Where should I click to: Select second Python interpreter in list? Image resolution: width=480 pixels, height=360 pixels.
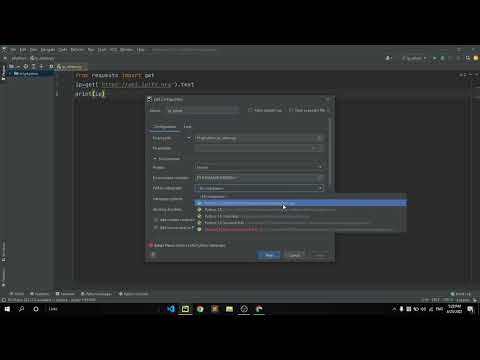300,210
